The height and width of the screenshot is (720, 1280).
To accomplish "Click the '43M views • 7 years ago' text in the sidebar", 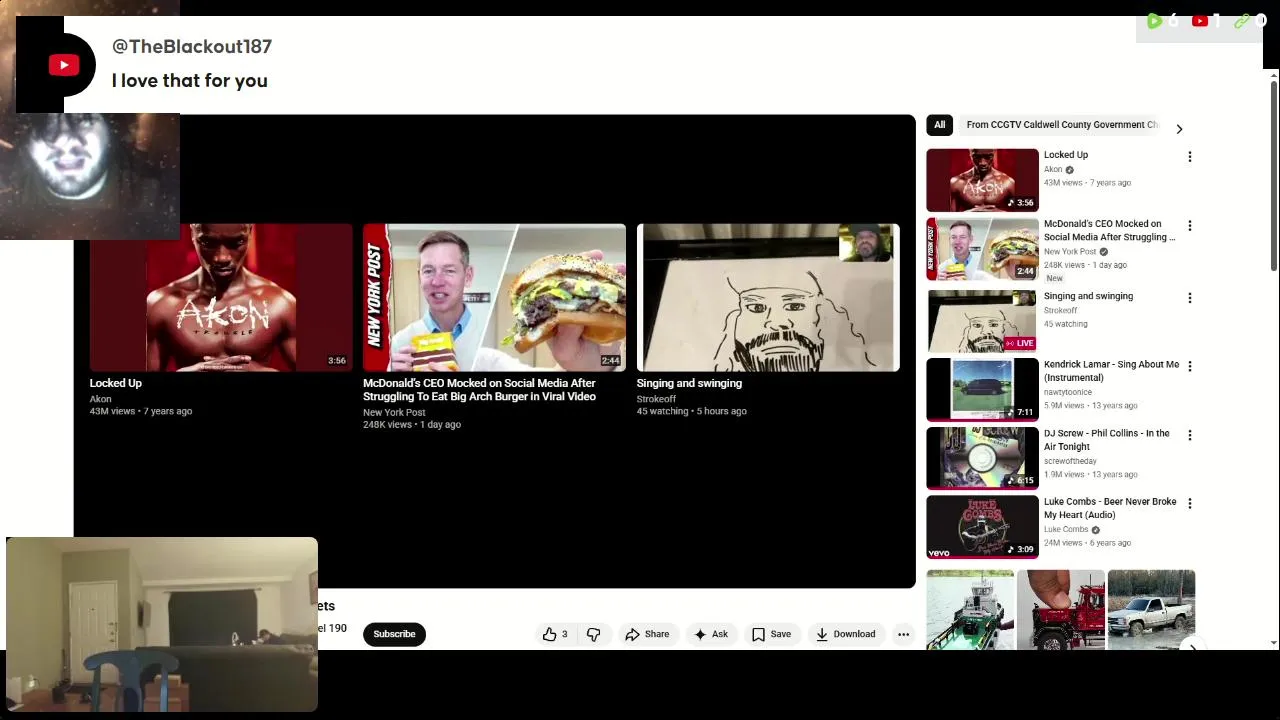I will pos(1087,183).
